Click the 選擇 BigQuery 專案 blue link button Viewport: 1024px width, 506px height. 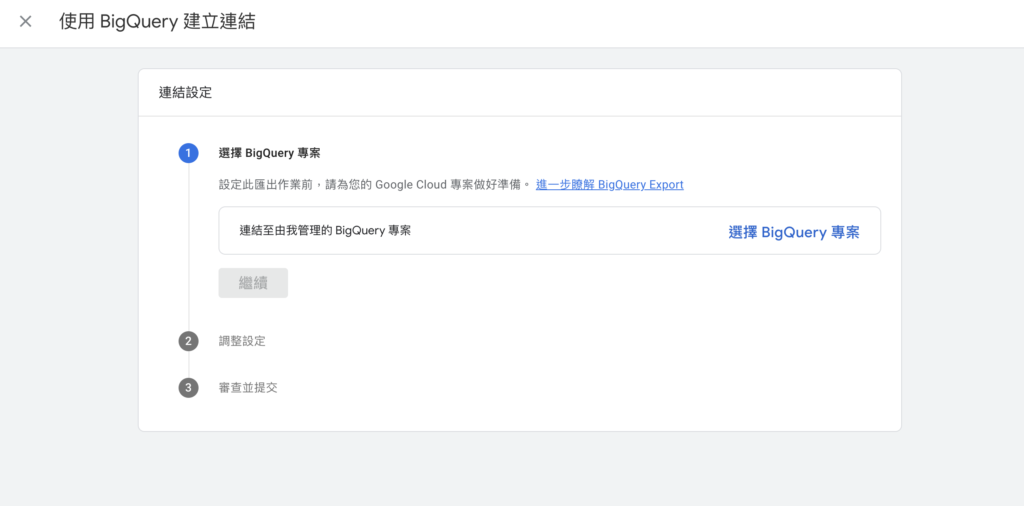[793, 232]
